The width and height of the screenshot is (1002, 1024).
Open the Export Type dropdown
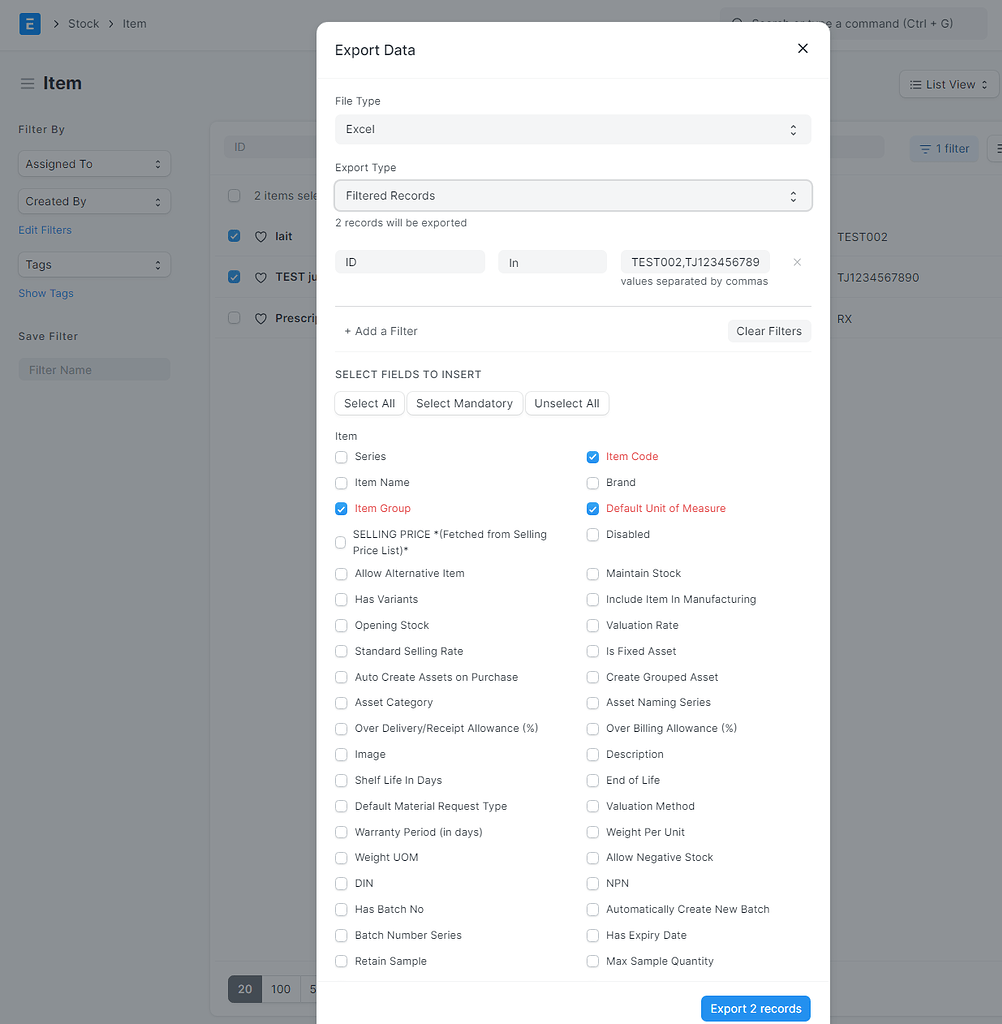click(x=572, y=195)
